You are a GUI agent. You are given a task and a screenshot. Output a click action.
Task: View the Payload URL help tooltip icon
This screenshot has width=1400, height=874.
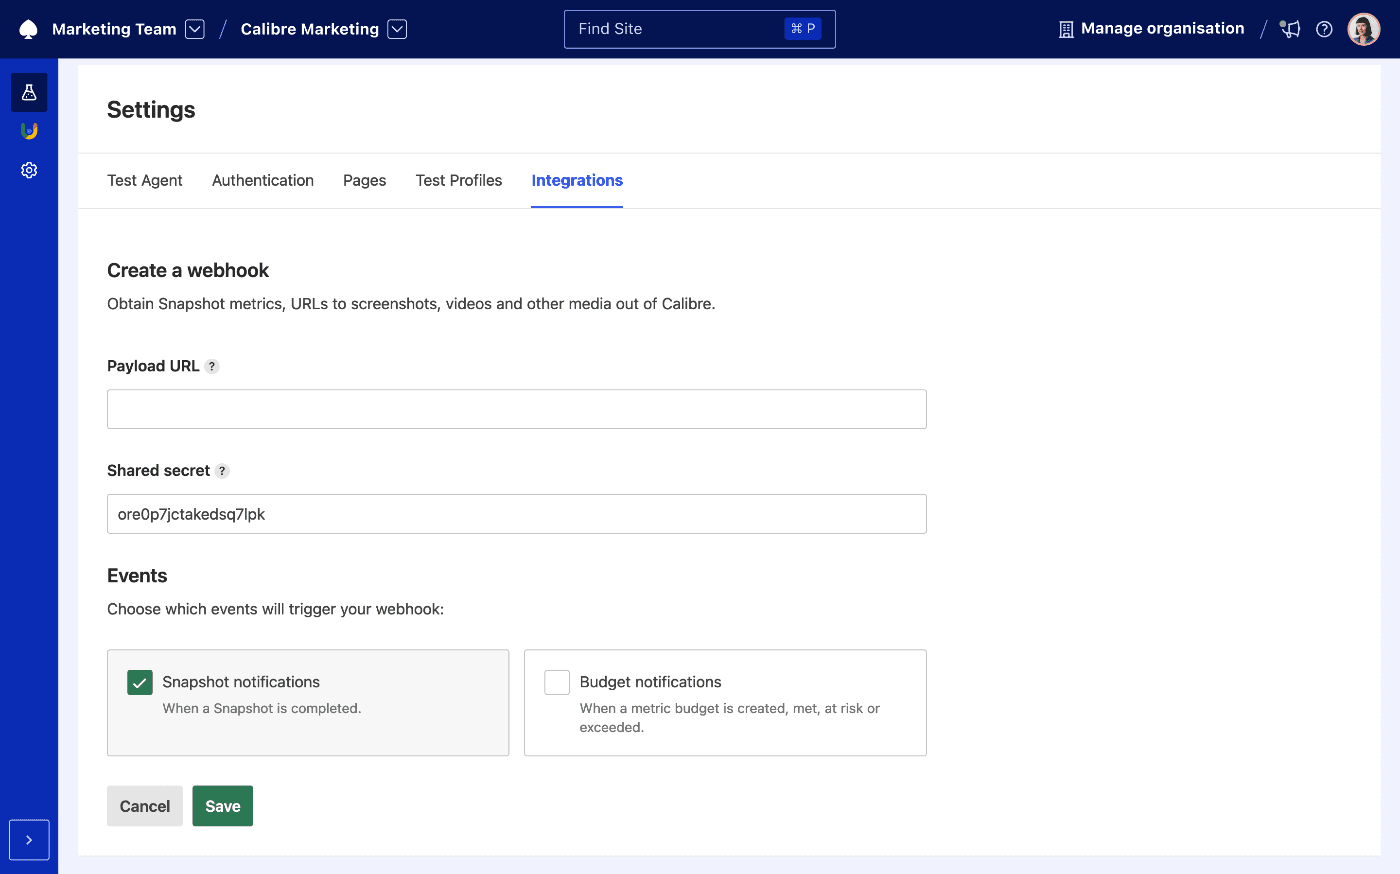(211, 366)
